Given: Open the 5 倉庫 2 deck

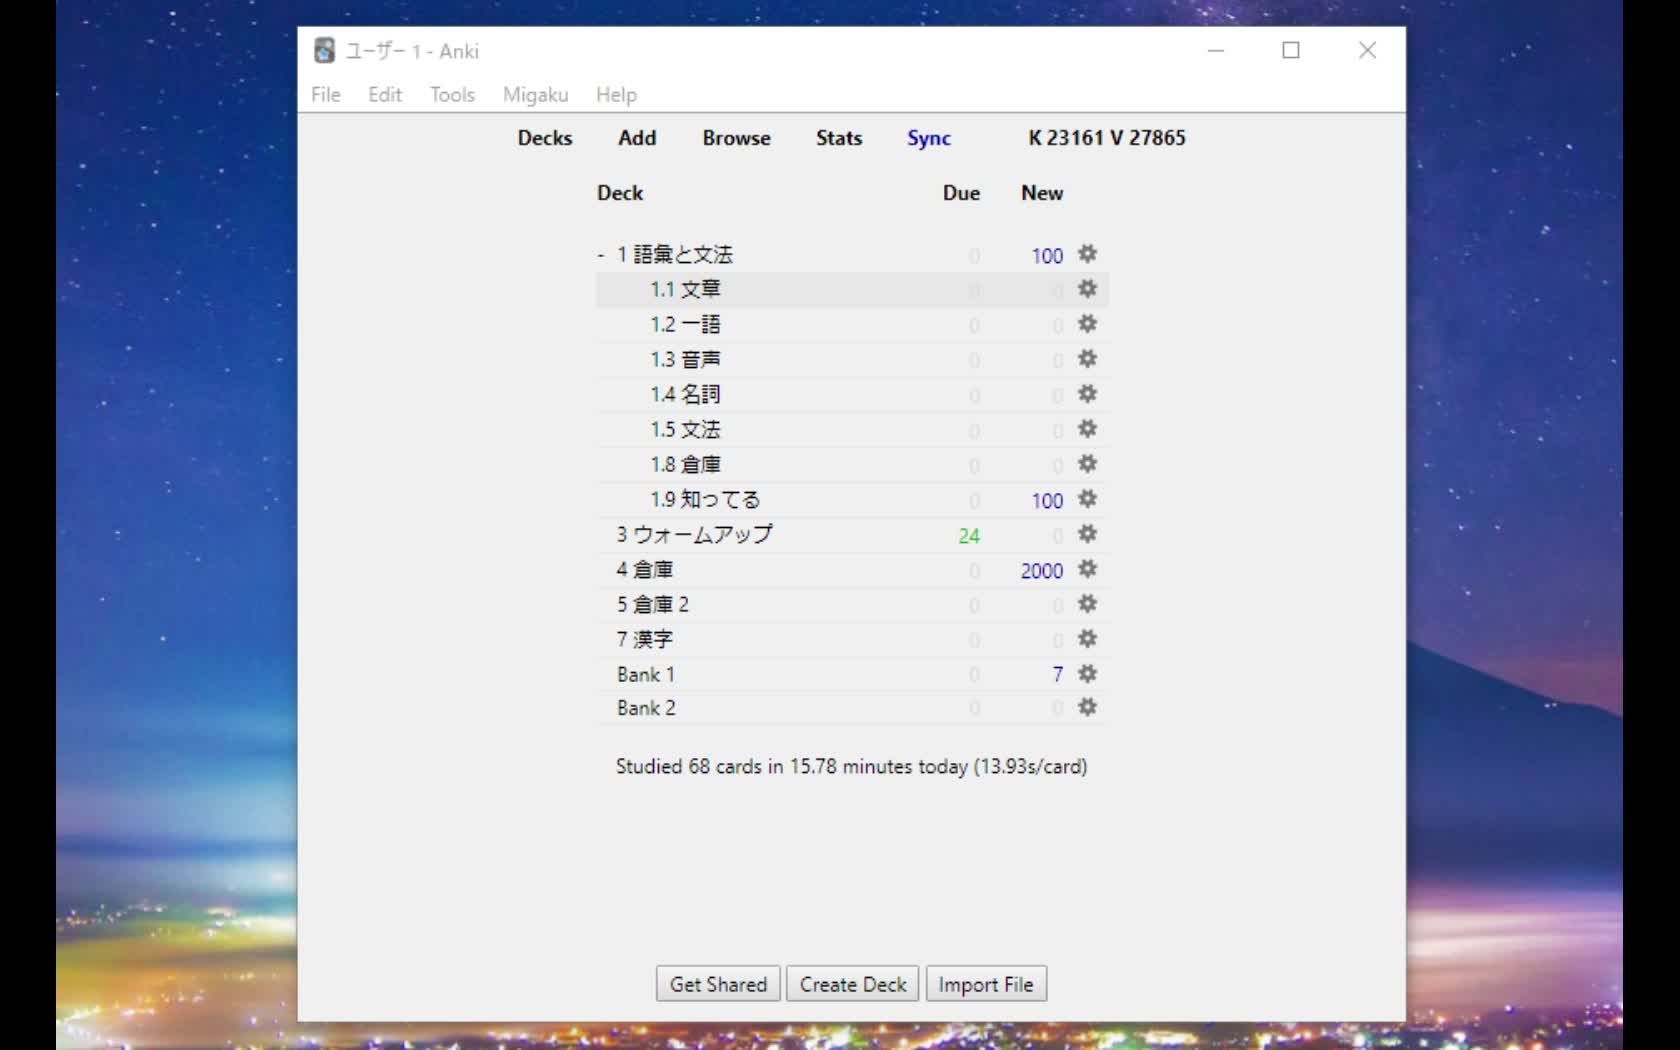Looking at the screenshot, I should (653, 604).
